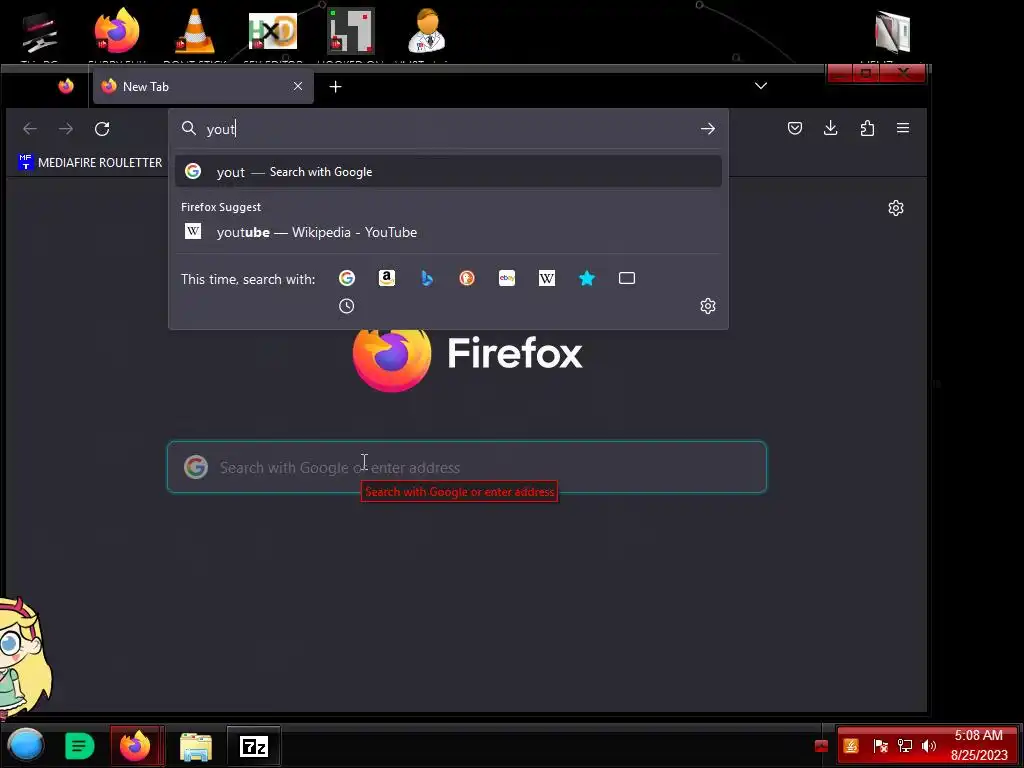Search open Tabs with the rectangle icon
This screenshot has width=1024, height=768.
627,278
